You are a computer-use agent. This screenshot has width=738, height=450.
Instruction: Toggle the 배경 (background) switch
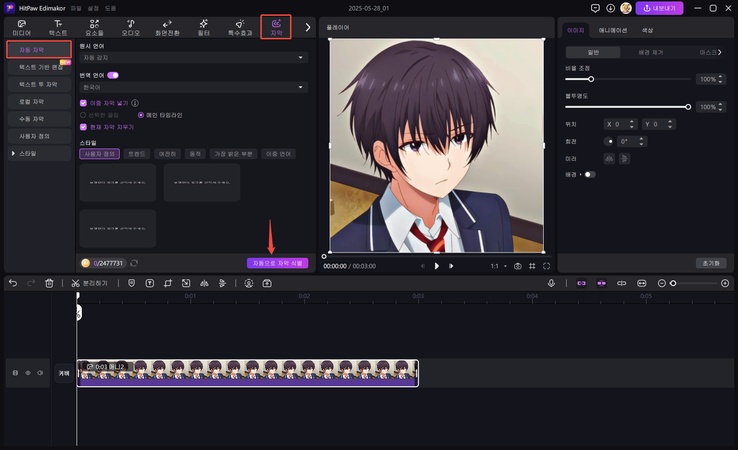(x=589, y=174)
